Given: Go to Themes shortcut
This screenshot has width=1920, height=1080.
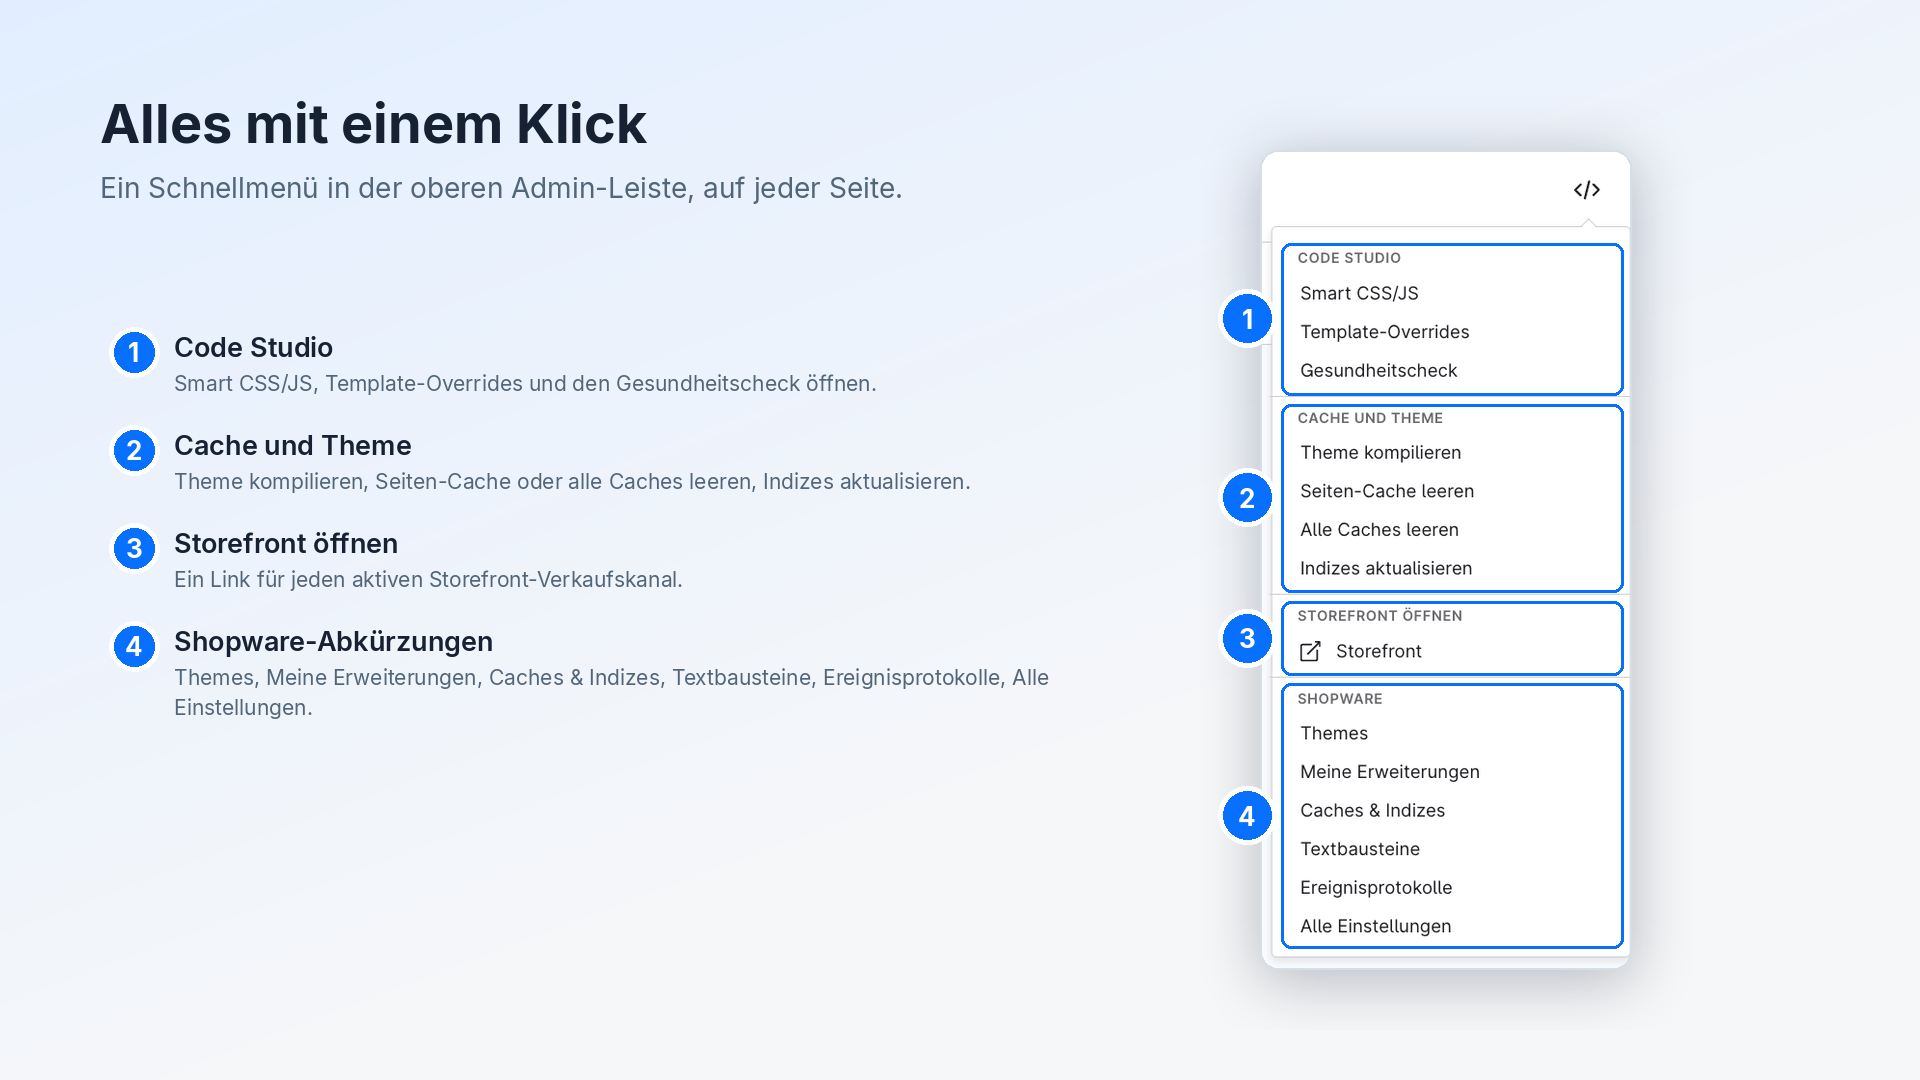Looking at the screenshot, I should click(1333, 733).
